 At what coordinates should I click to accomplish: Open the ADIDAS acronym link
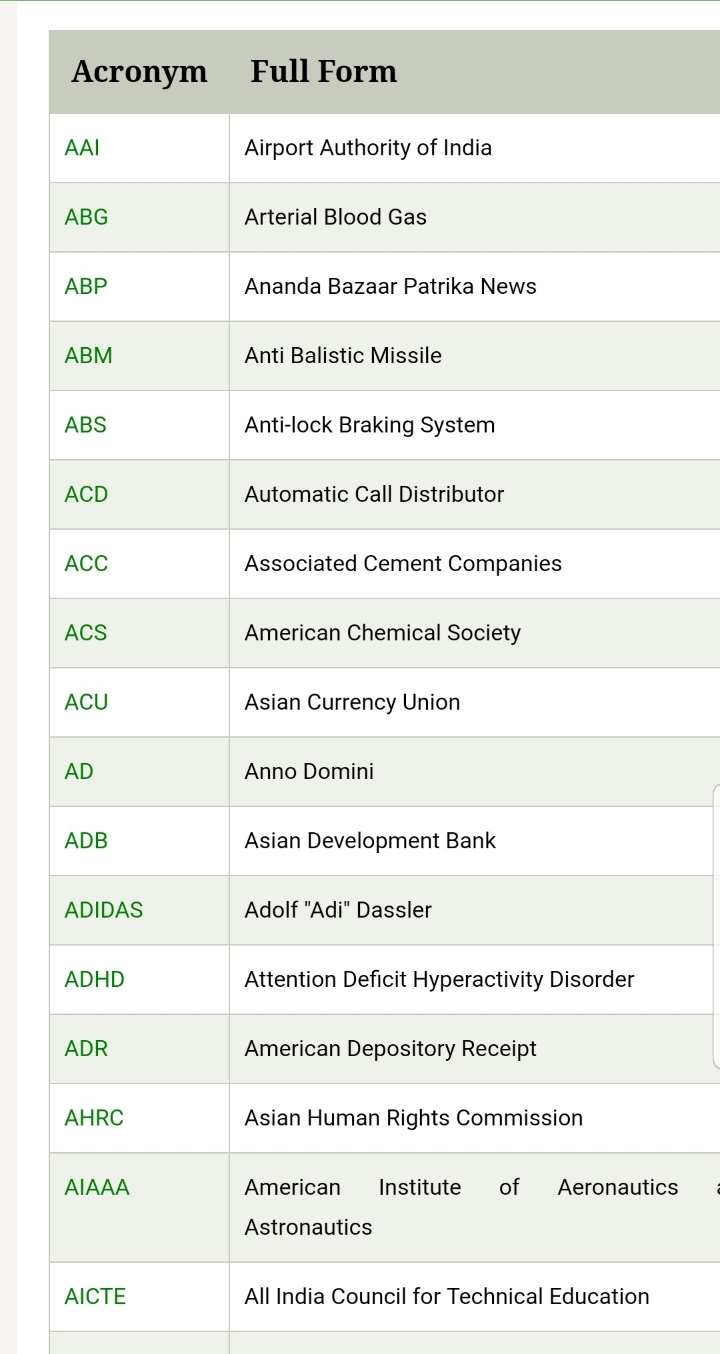104,910
